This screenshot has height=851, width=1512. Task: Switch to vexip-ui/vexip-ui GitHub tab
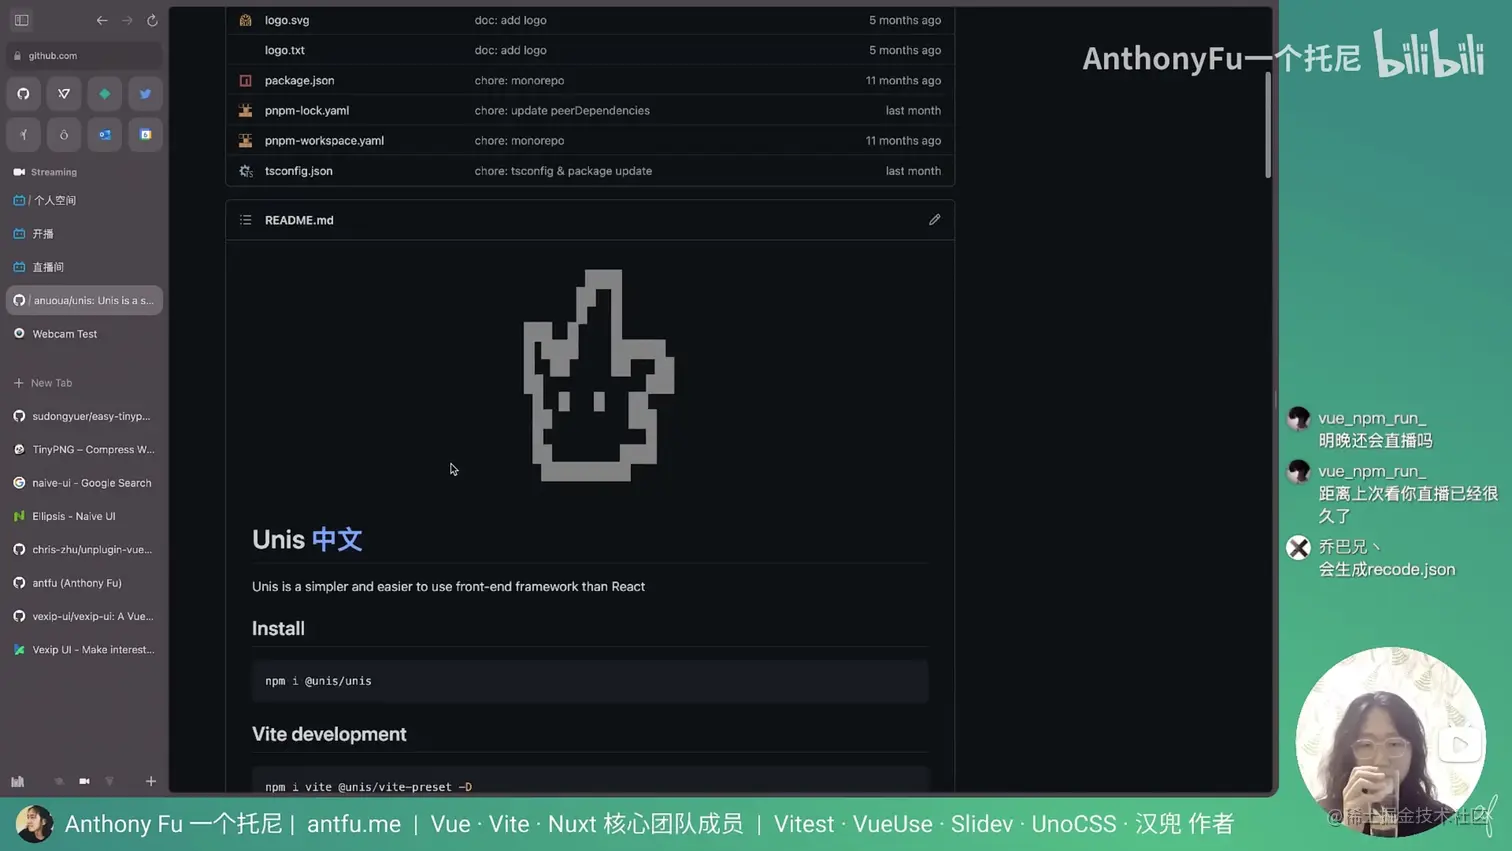tap(85, 616)
